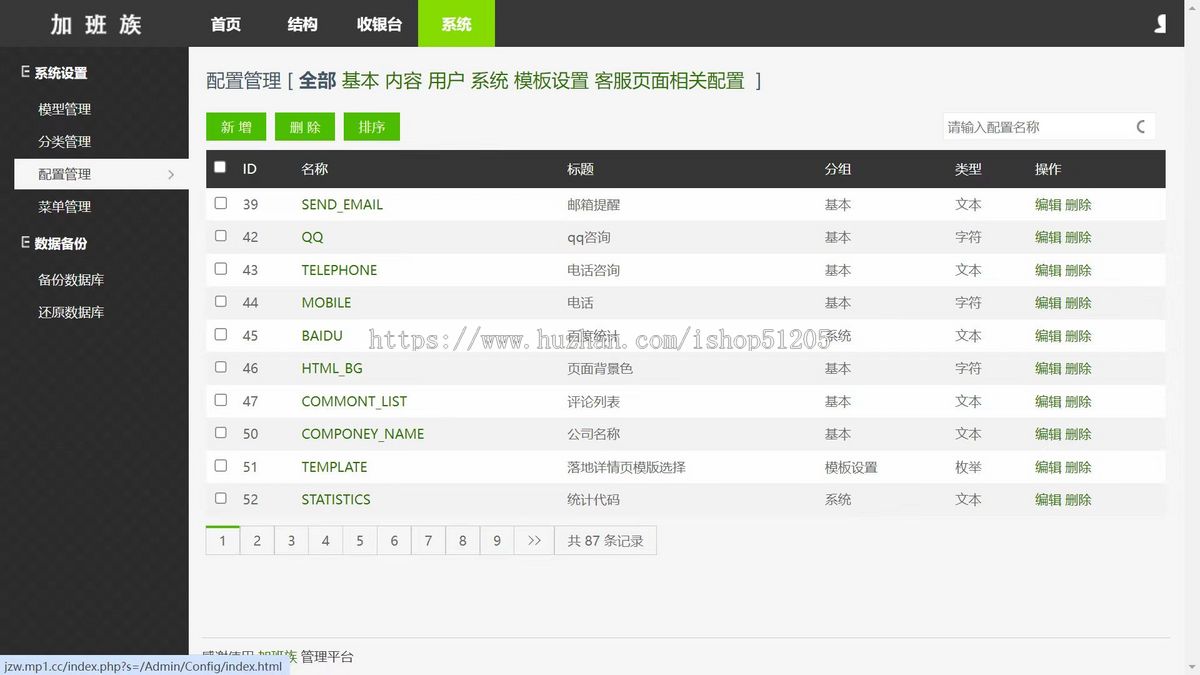Click 编辑 in the QQ row

pyautogui.click(x=1048, y=237)
